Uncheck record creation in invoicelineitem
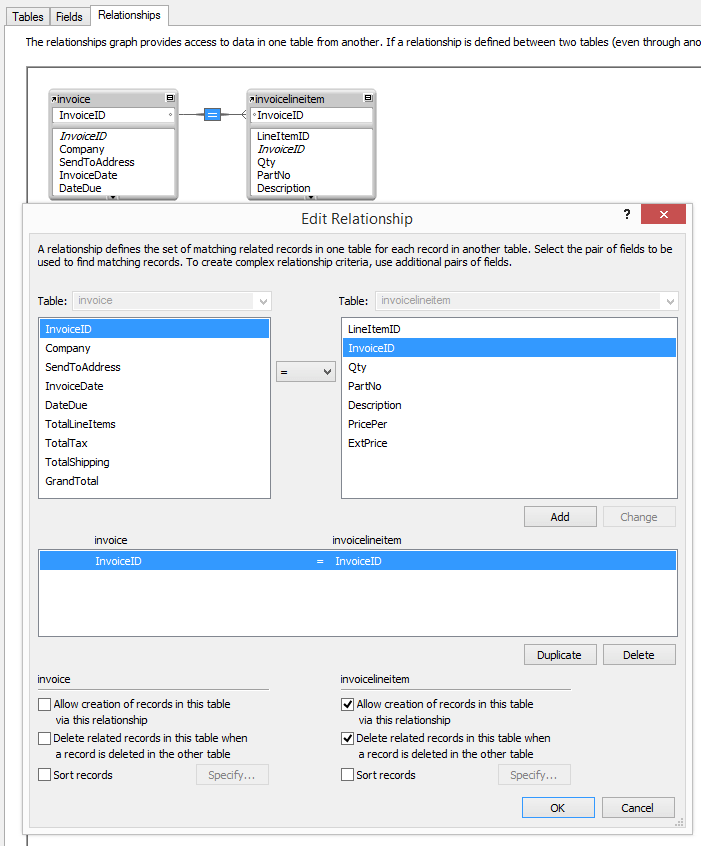Viewport: 701px width, 846px height. [348, 704]
